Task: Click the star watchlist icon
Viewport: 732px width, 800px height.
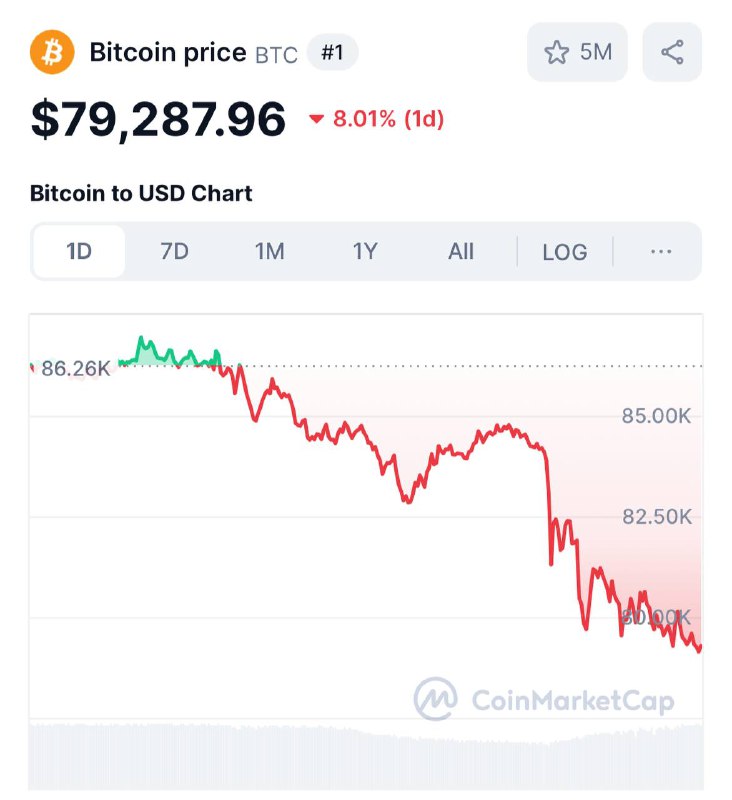Action: 556,52
